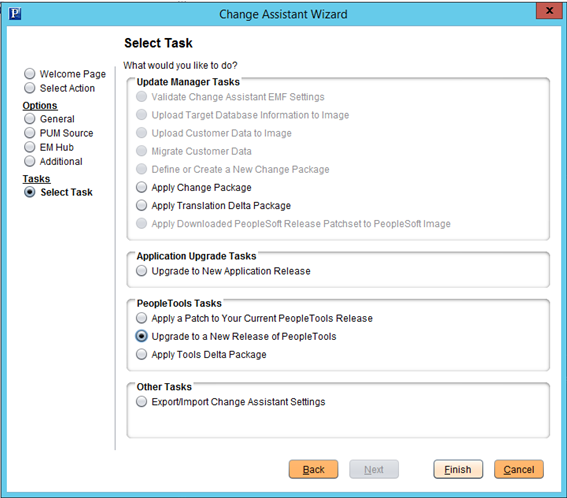567x498 pixels.
Task: Click the Application Upgrade Tasks group label
Action: click(x=196, y=256)
